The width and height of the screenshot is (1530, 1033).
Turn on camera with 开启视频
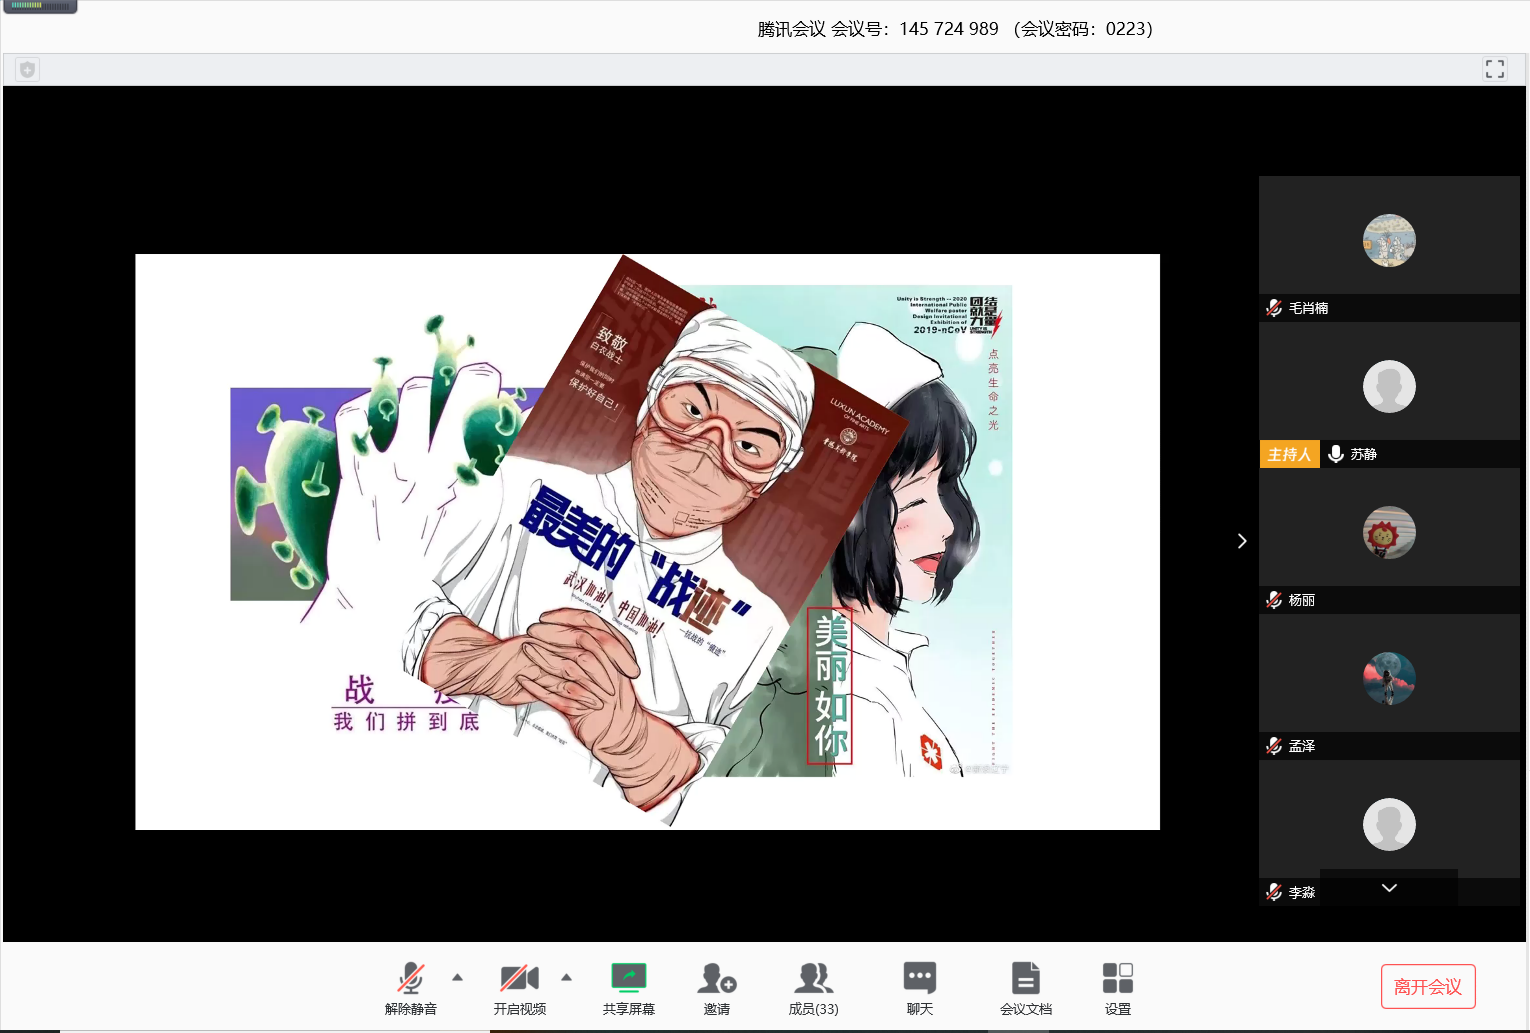click(x=519, y=988)
